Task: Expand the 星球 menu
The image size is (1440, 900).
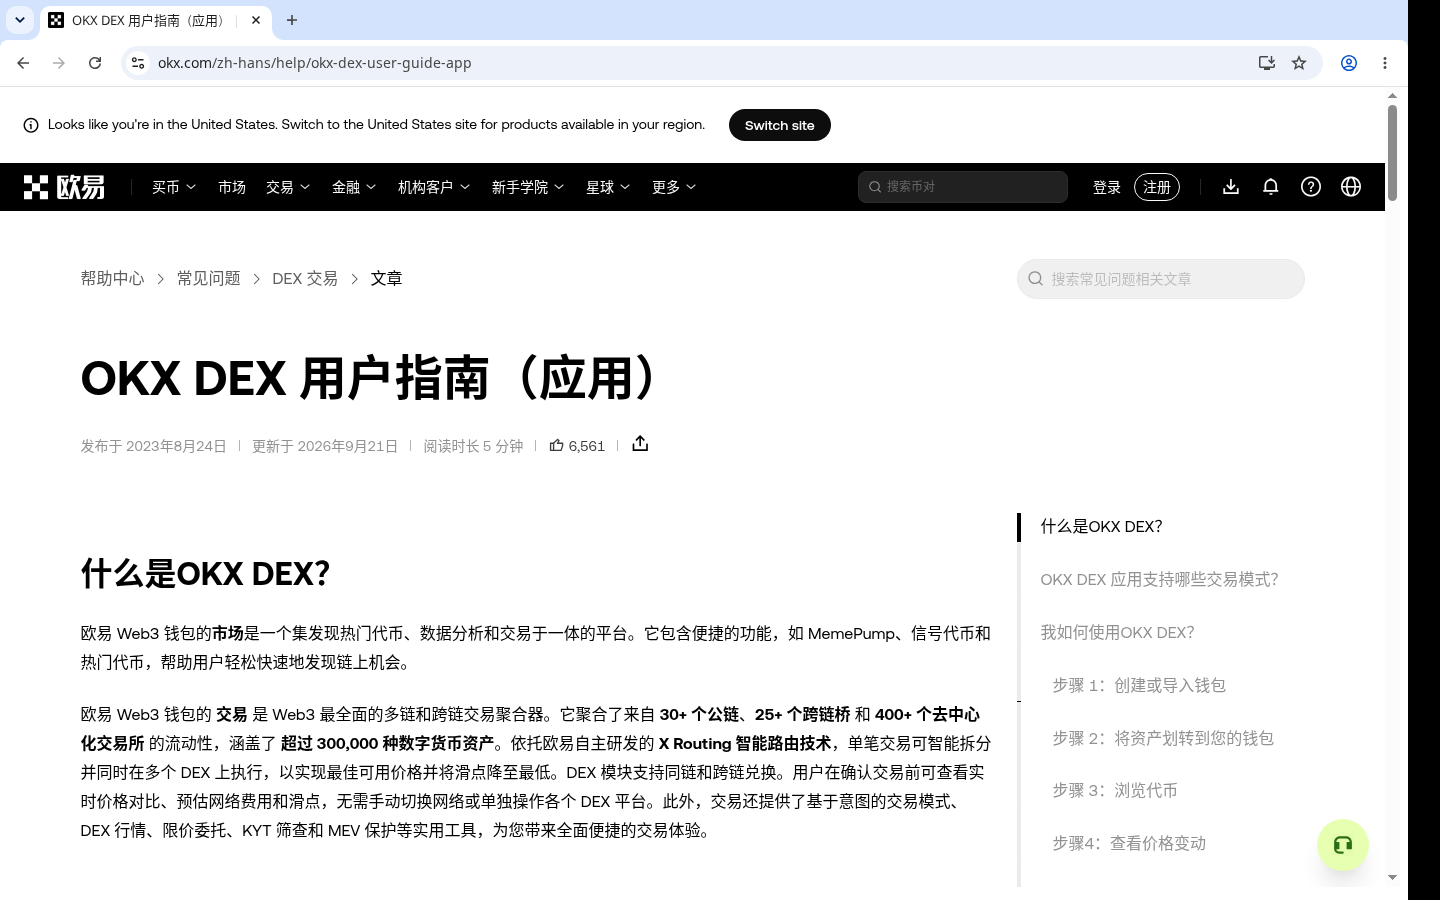Action: point(608,187)
